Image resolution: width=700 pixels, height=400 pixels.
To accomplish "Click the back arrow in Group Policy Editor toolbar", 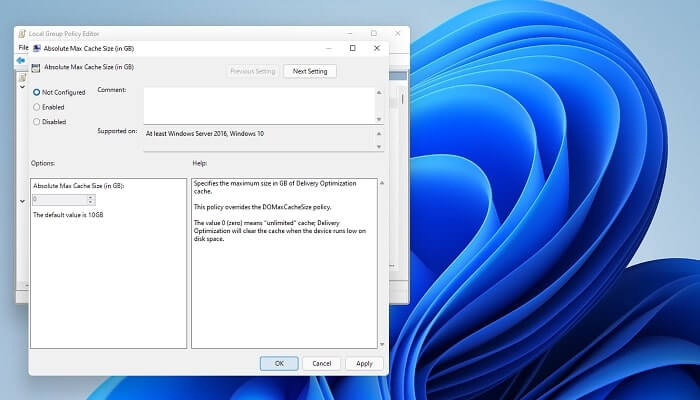I will [21, 60].
